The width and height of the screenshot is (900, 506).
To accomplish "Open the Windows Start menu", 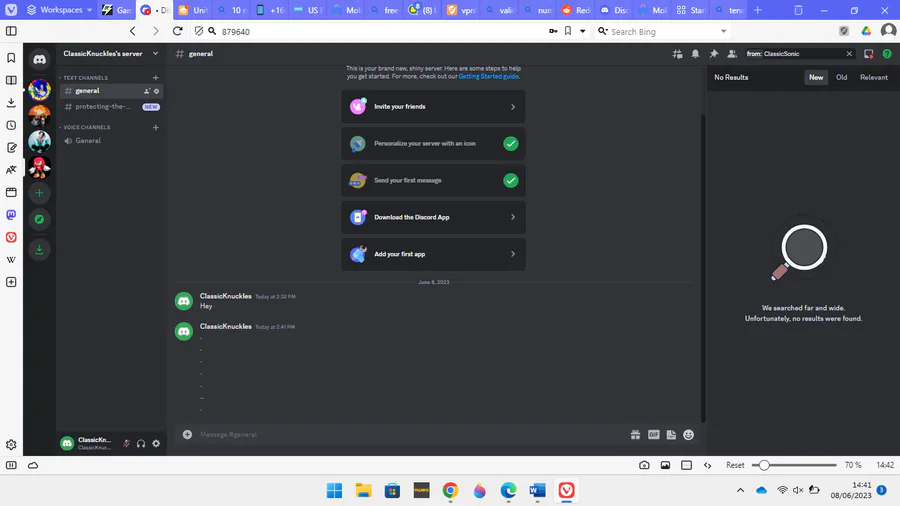I will click(334, 491).
